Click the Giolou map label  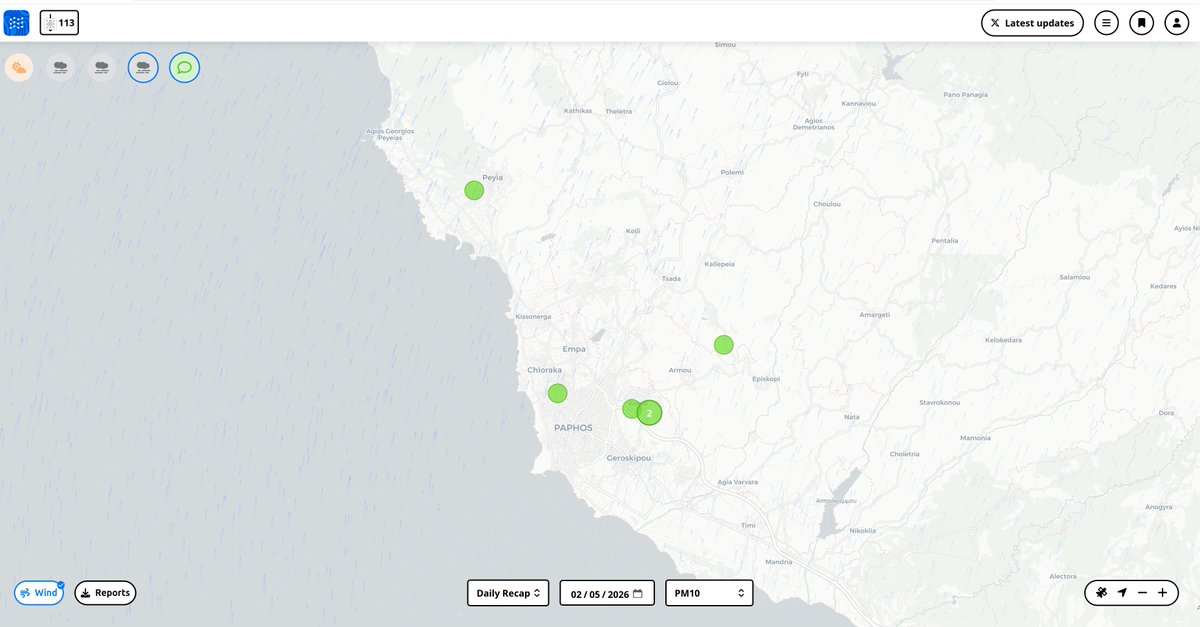pos(667,83)
